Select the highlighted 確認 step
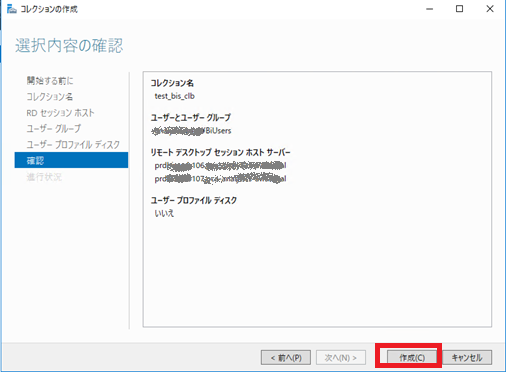This screenshot has height=372, width=506. point(71,160)
